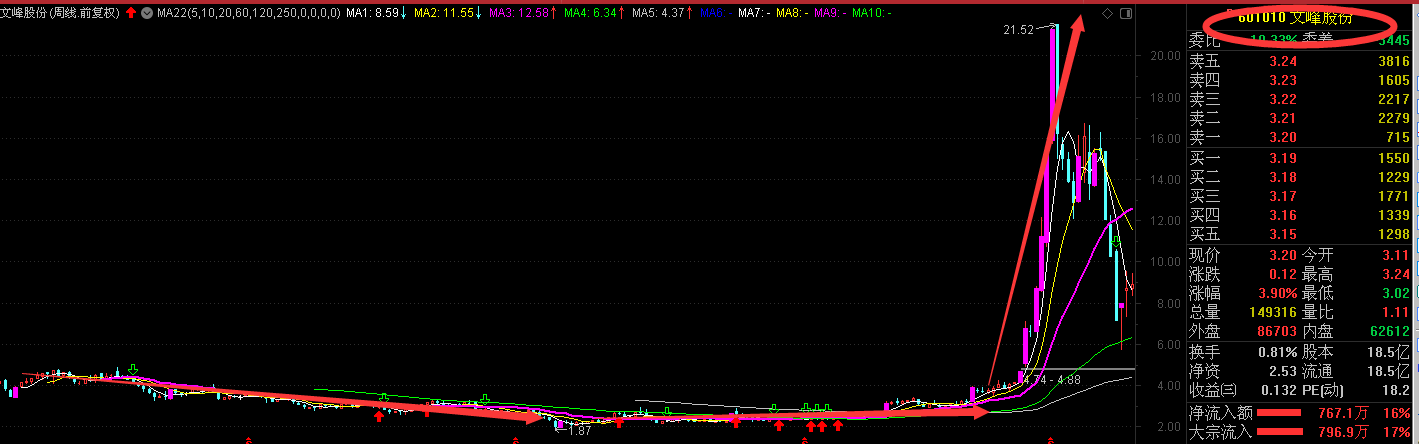
Task: Click the 净流入额 amount 767.1万
Action: pyautogui.click(x=1344, y=411)
